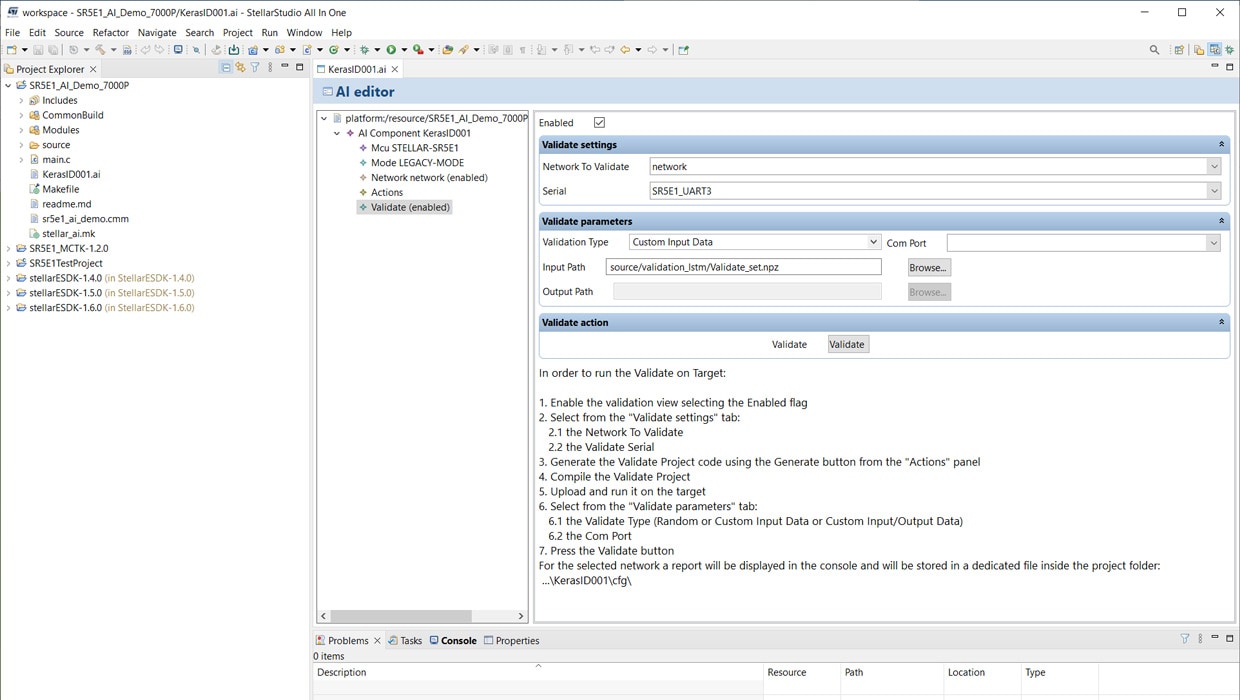Click the build hammer icon
This screenshot has height=700, width=1240.
point(100,50)
